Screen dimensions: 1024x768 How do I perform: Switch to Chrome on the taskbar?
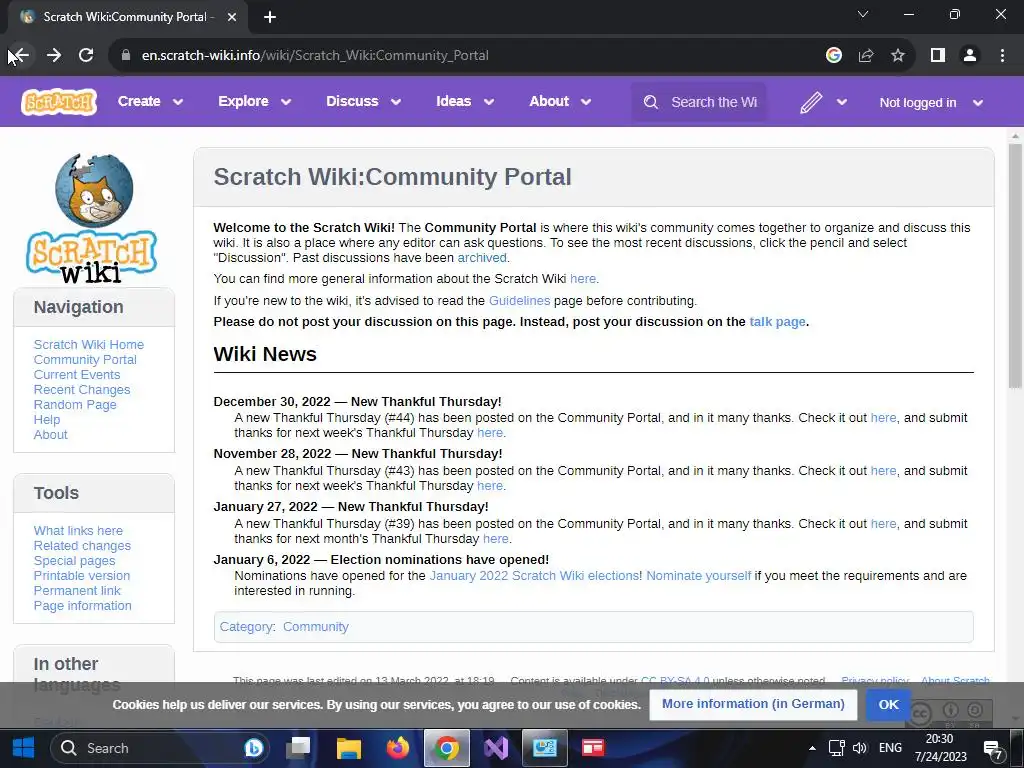(447, 748)
